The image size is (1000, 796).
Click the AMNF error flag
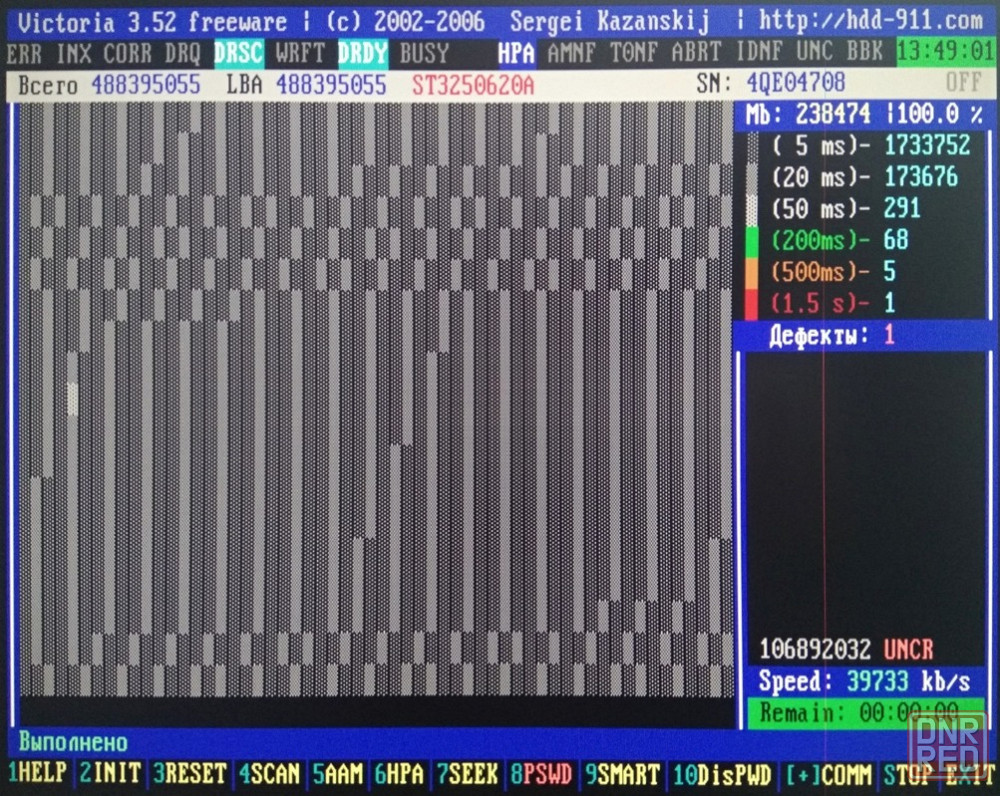pyautogui.click(x=572, y=52)
